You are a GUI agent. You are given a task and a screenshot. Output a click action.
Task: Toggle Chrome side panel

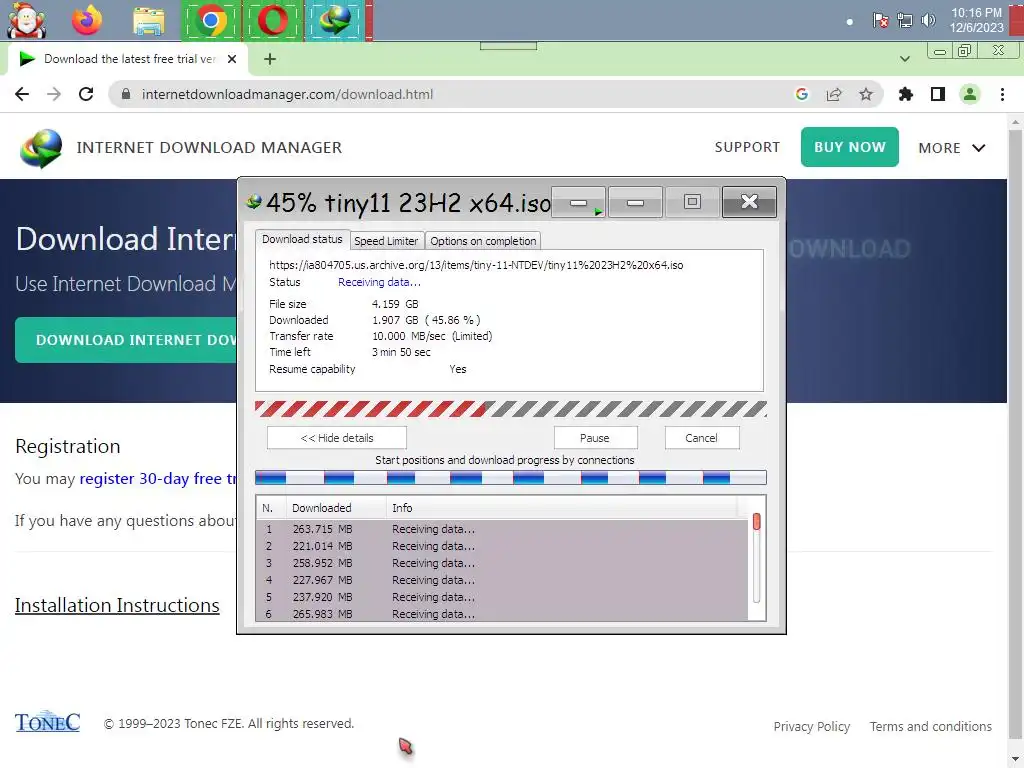(938, 94)
